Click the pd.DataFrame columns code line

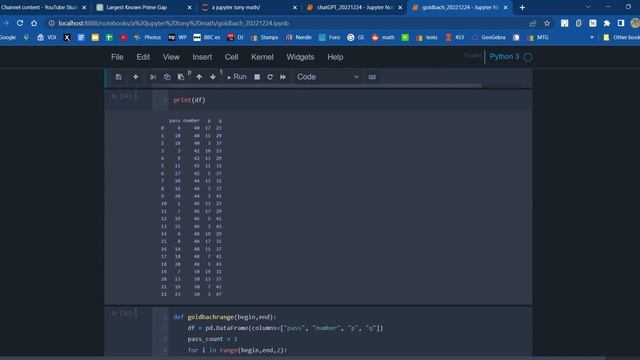pyautogui.click(x=285, y=328)
